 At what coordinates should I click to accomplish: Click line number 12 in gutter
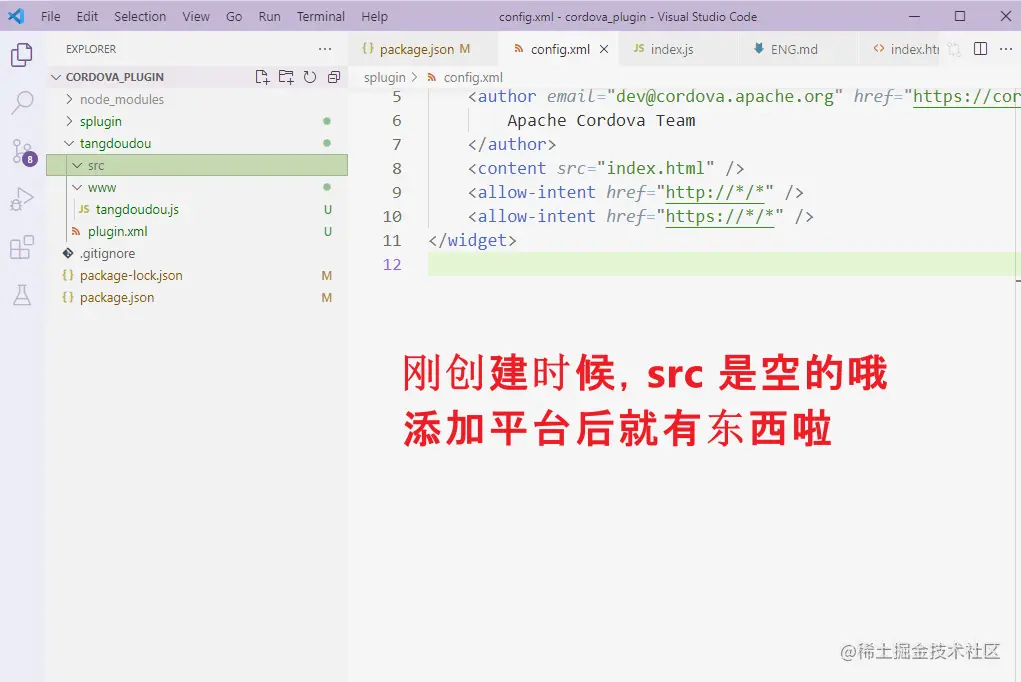(x=392, y=264)
